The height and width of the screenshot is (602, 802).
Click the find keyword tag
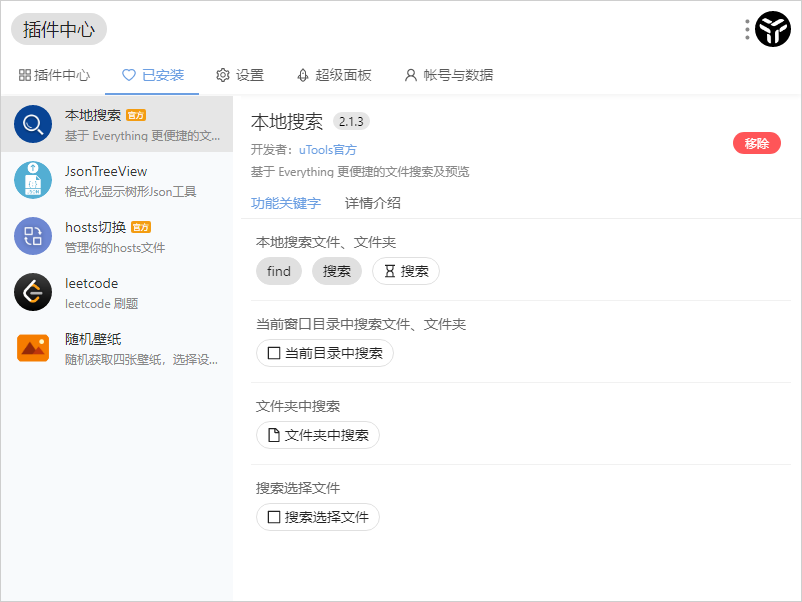point(279,271)
